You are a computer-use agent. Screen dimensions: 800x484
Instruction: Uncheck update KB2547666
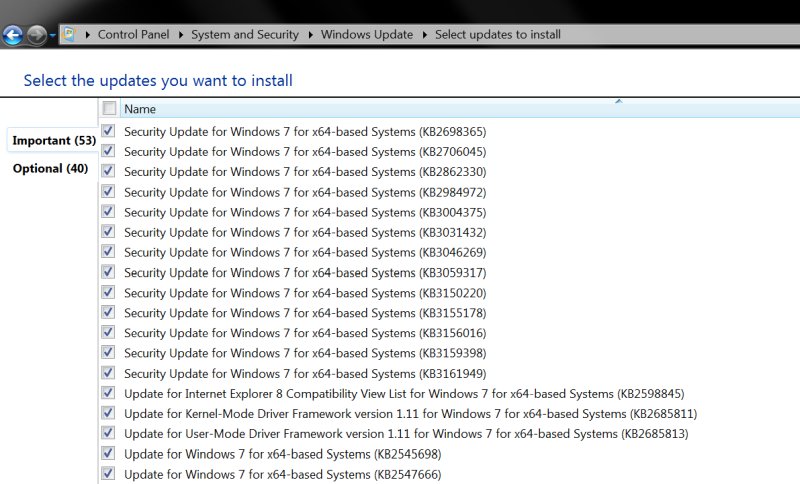tap(108, 473)
